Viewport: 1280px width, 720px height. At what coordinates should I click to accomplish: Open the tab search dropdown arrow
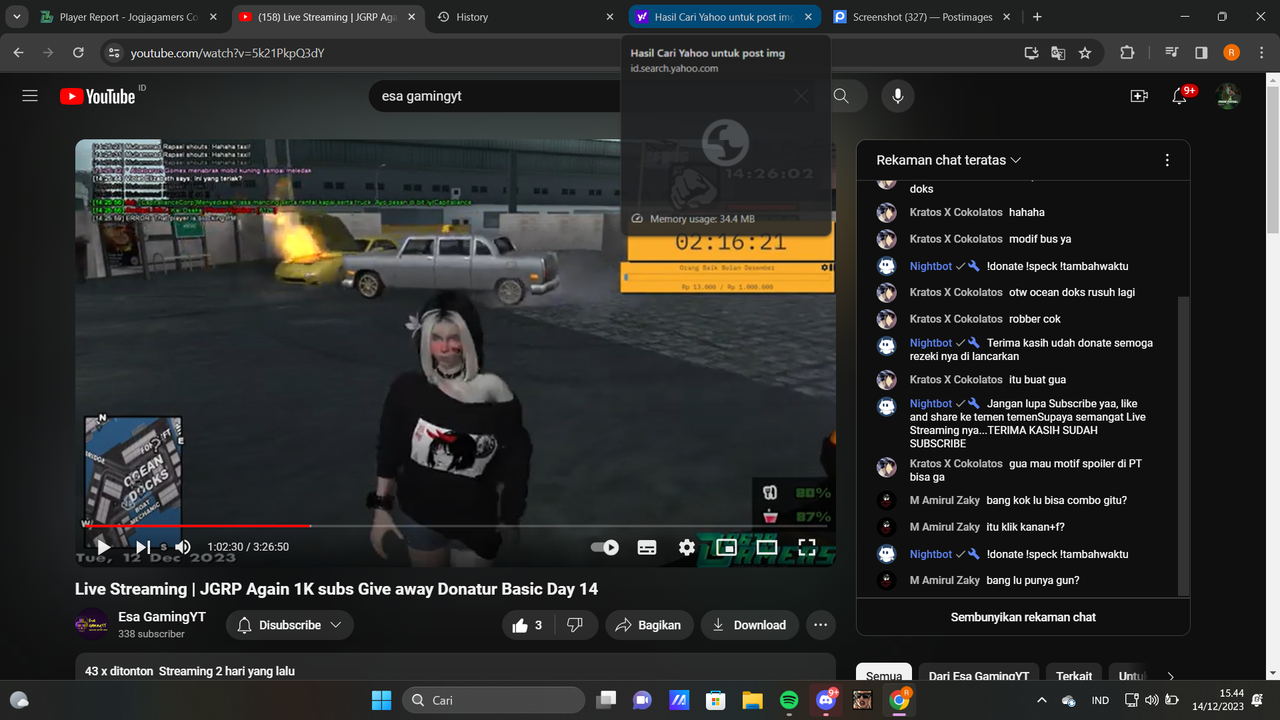[17, 17]
